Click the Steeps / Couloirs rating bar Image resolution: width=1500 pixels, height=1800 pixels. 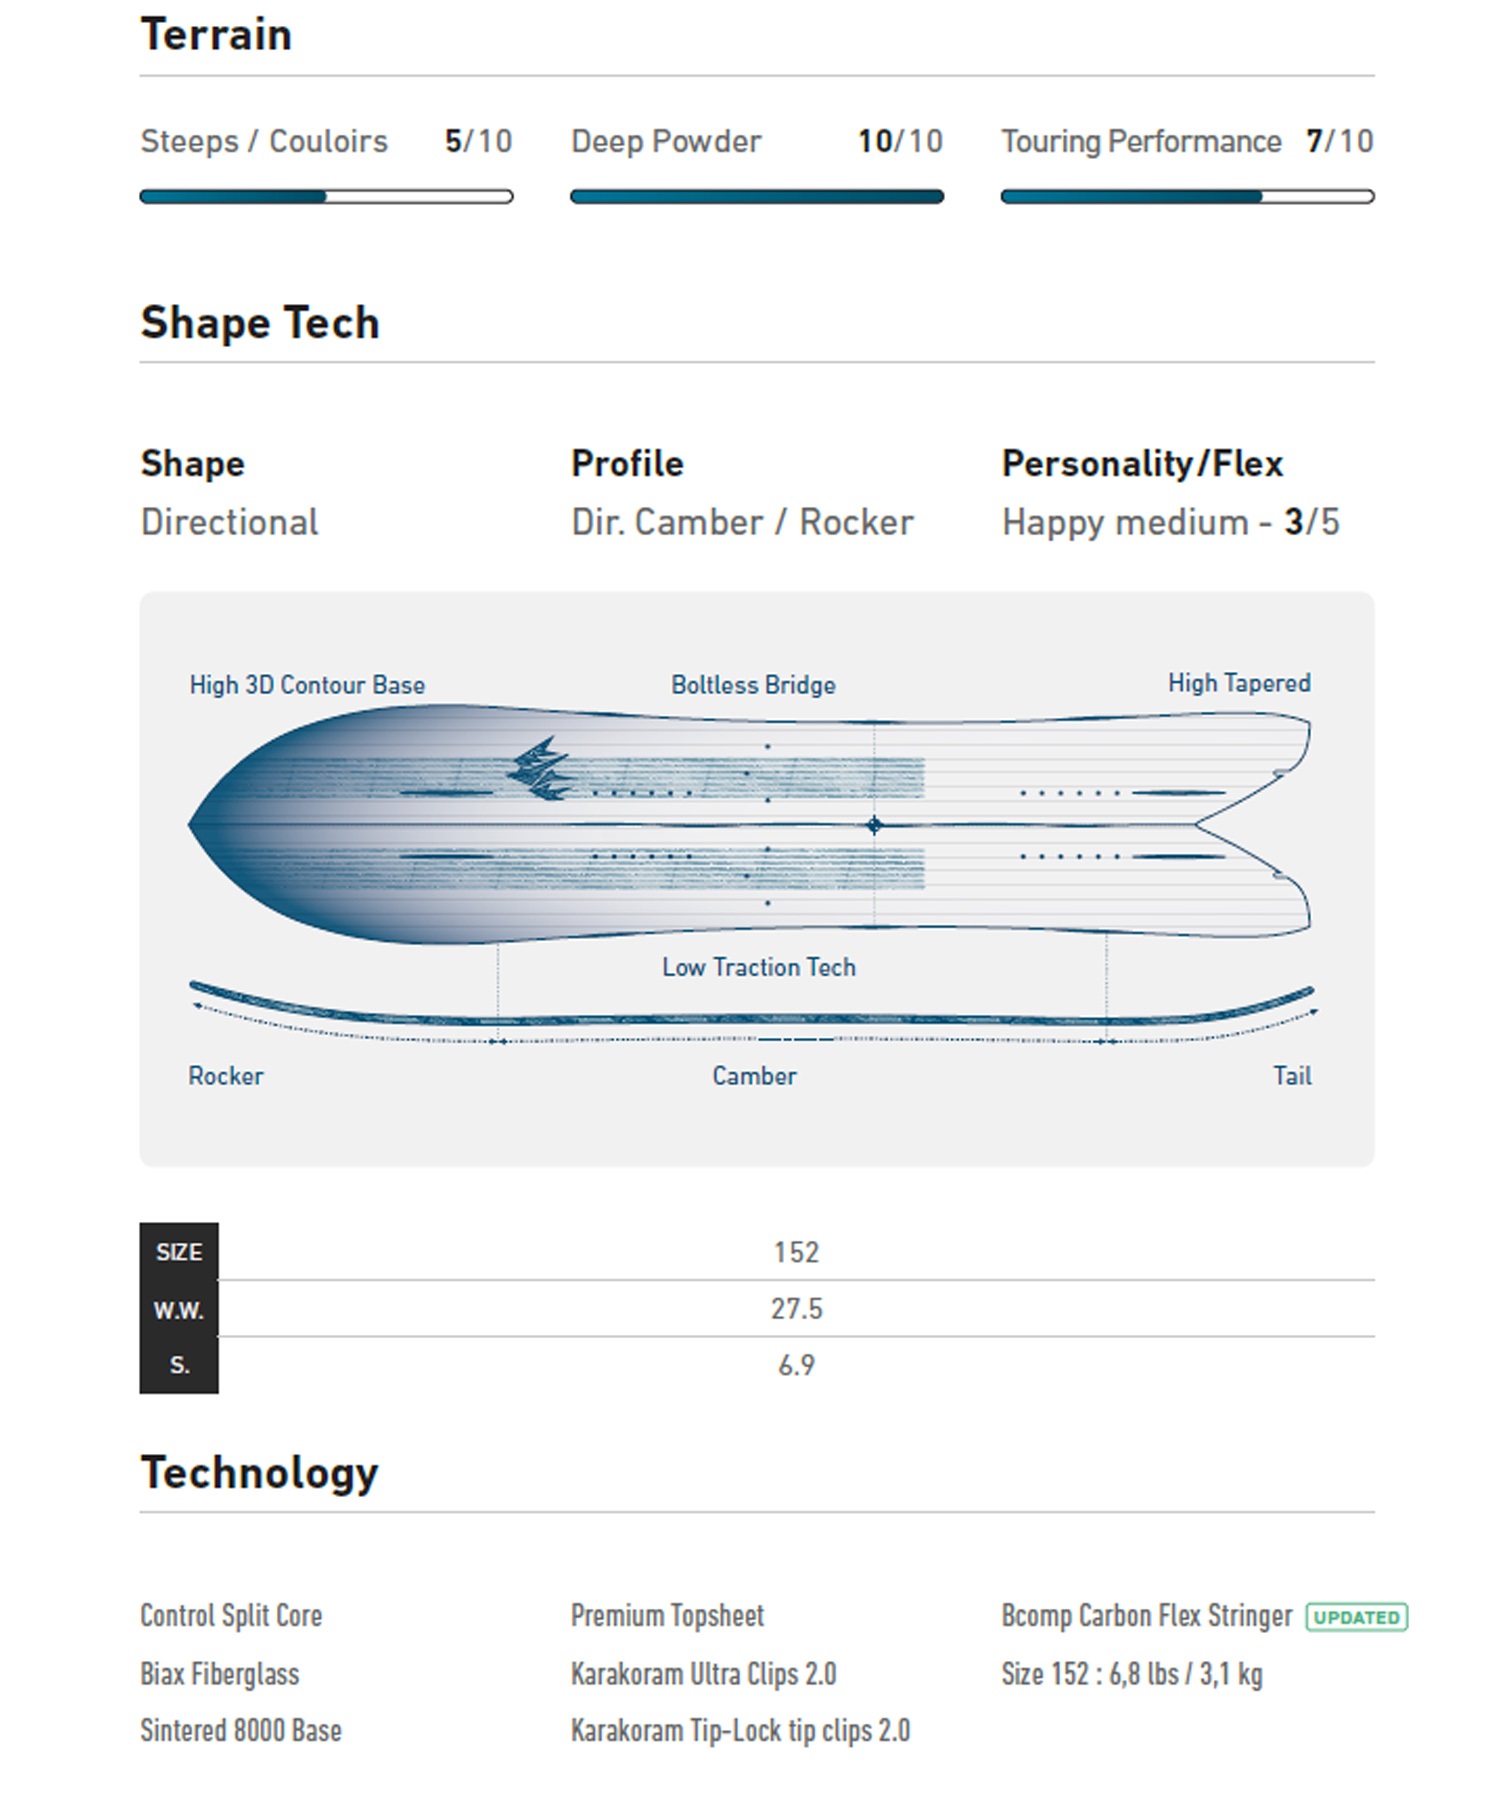point(326,197)
